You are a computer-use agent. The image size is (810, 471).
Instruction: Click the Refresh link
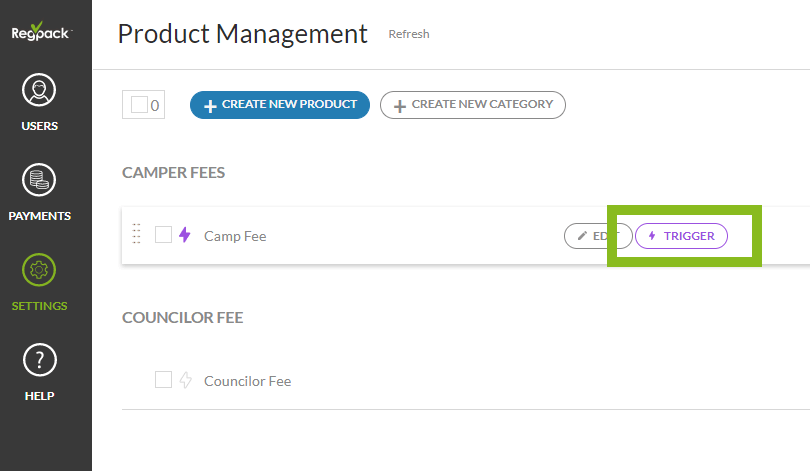point(409,34)
